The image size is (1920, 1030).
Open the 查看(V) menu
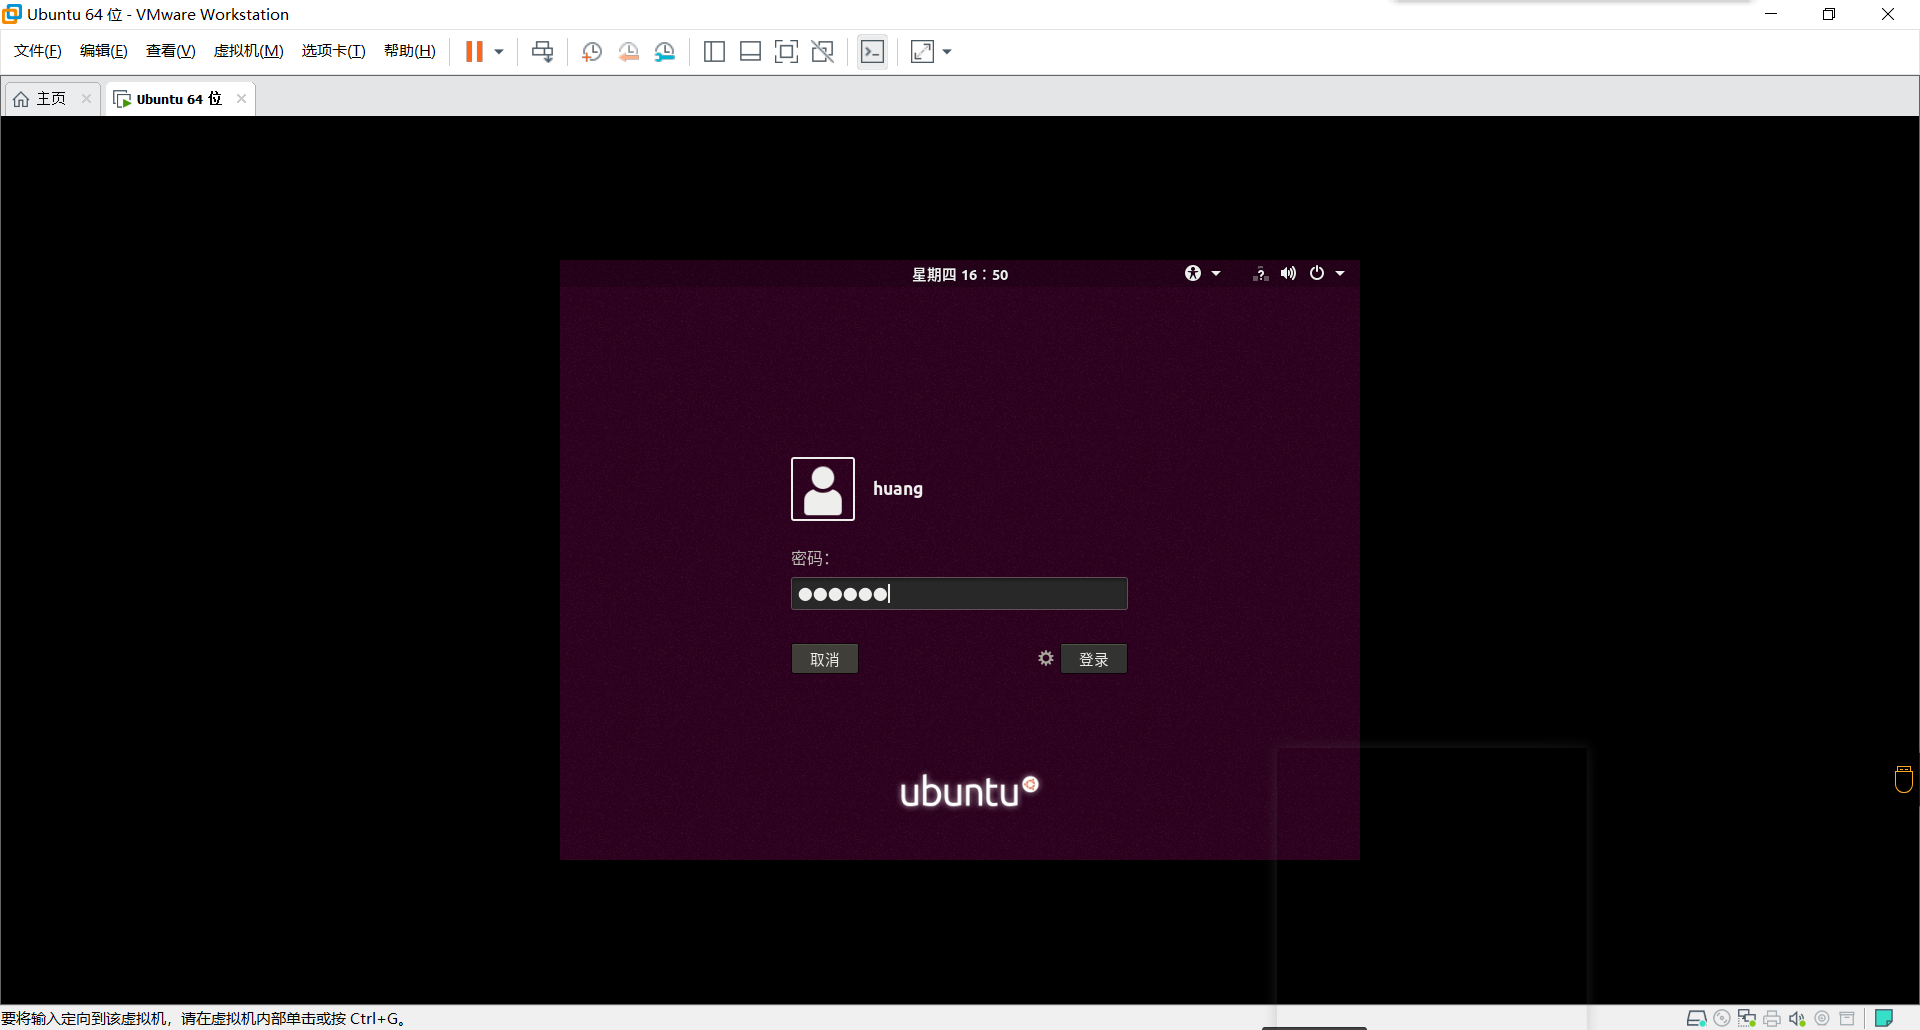171,51
